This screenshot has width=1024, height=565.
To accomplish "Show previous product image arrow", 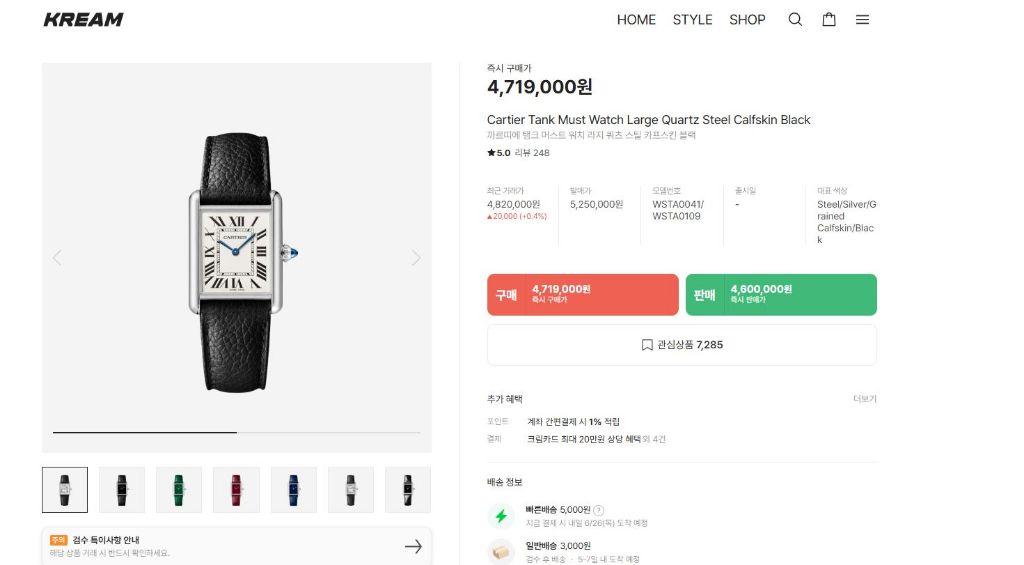I will tap(57, 258).
